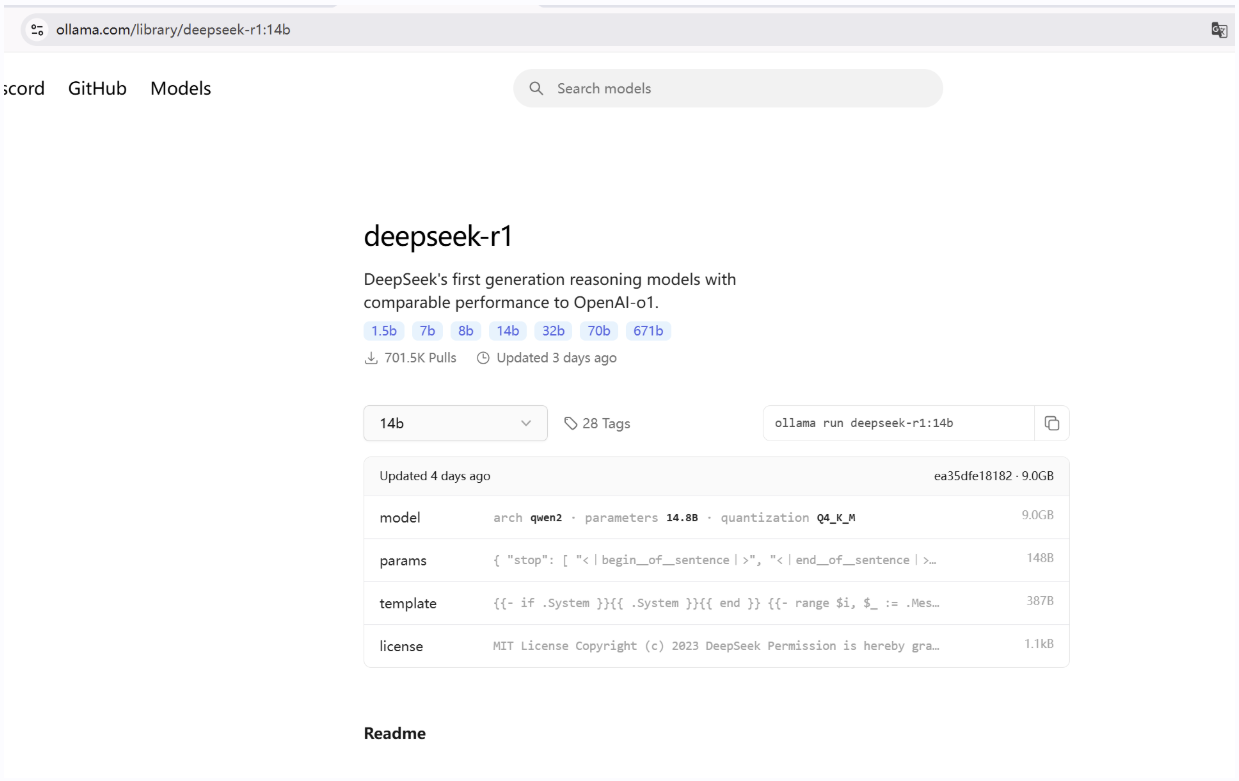Select the 14b size tag
This screenshot has width=1239, height=781.
pos(509,332)
